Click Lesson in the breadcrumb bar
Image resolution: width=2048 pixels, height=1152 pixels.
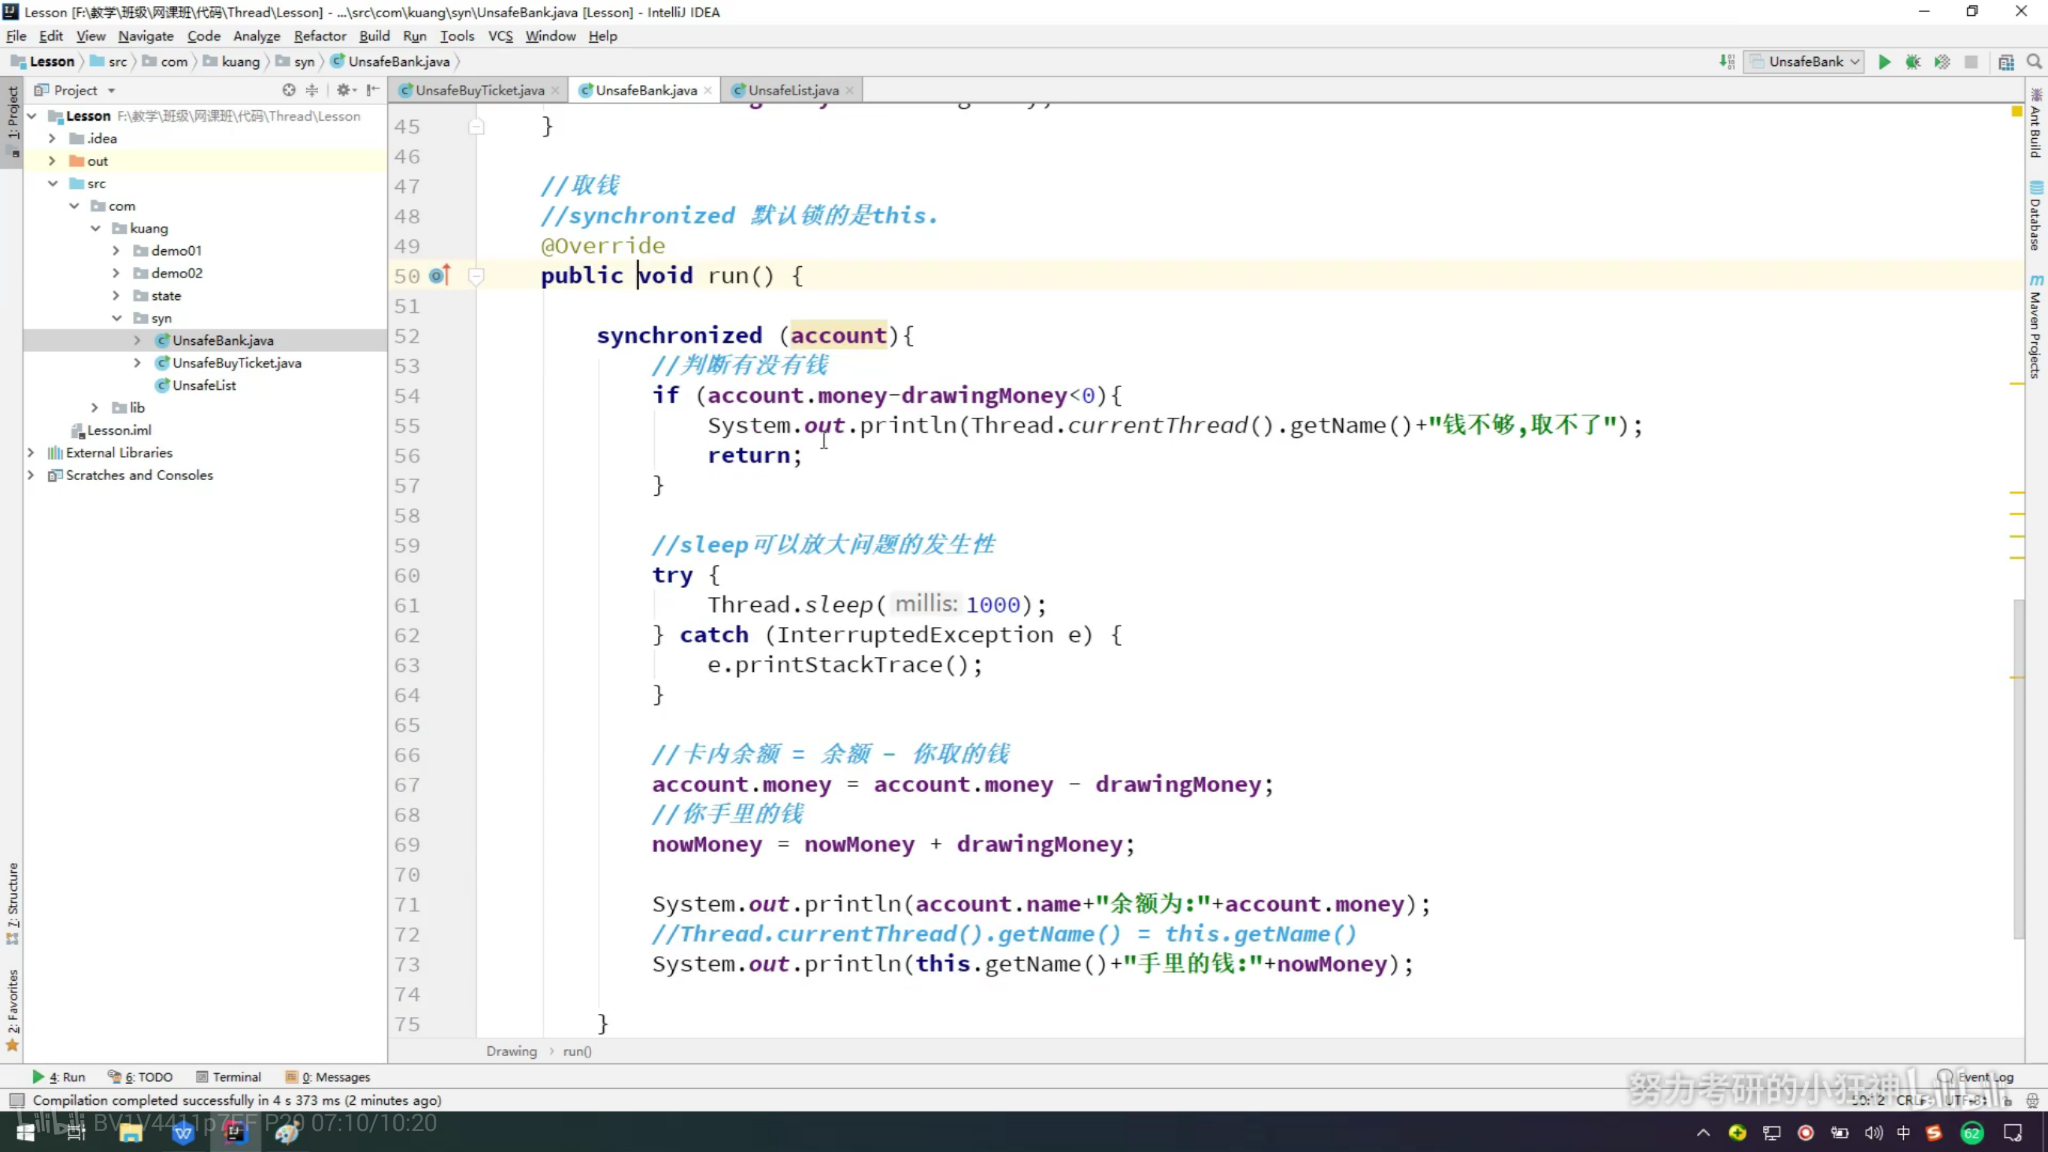tap(43, 62)
